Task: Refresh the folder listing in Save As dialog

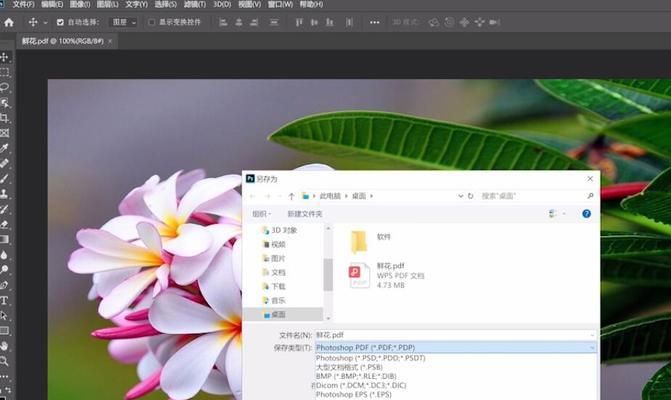Action: tap(470, 196)
